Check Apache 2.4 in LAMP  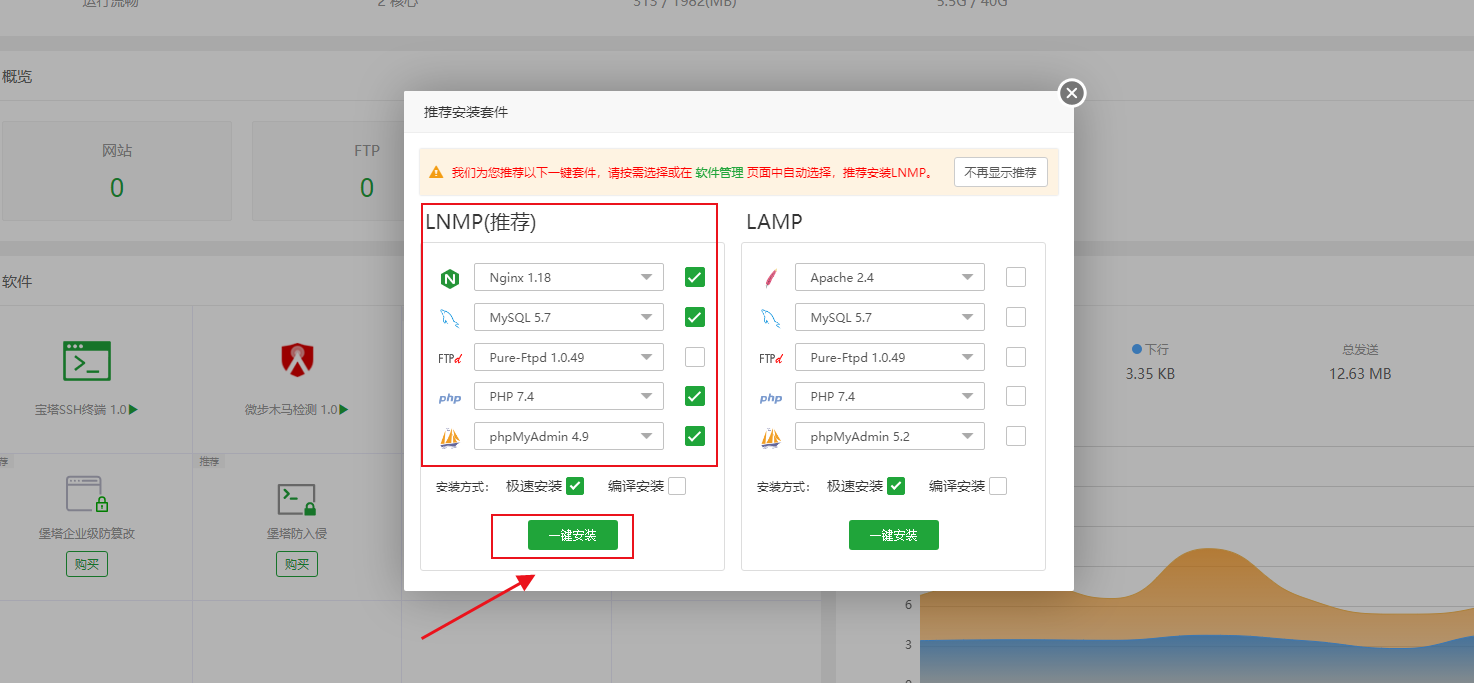click(x=1016, y=277)
